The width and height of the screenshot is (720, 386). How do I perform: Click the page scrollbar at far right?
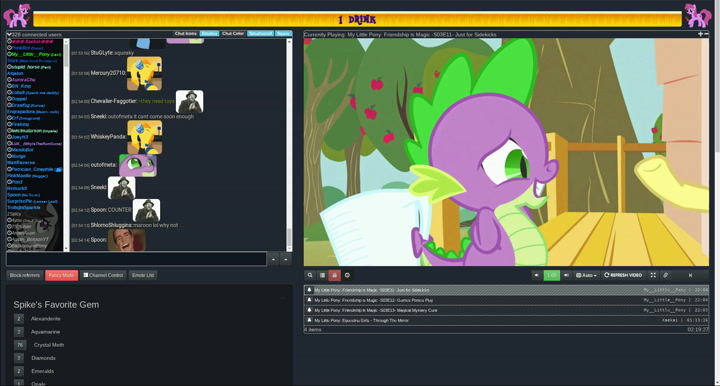click(x=717, y=193)
